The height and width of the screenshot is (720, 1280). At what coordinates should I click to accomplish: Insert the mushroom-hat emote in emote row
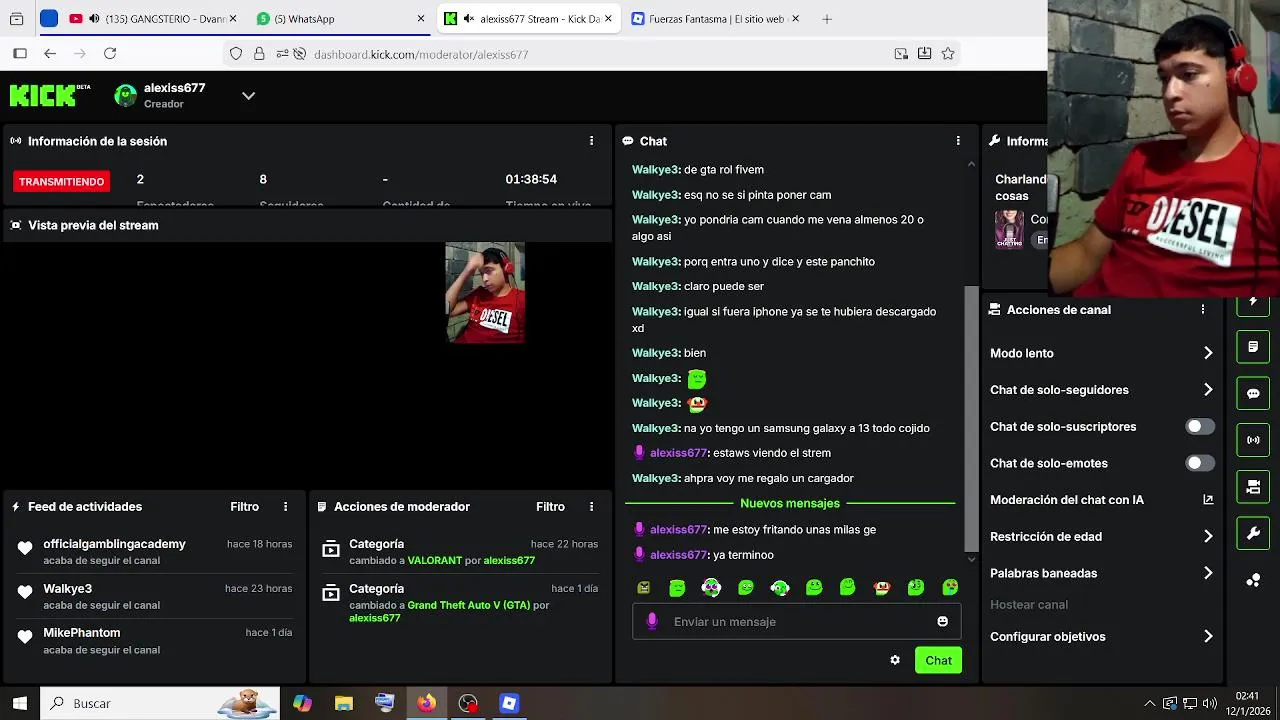coord(882,588)
